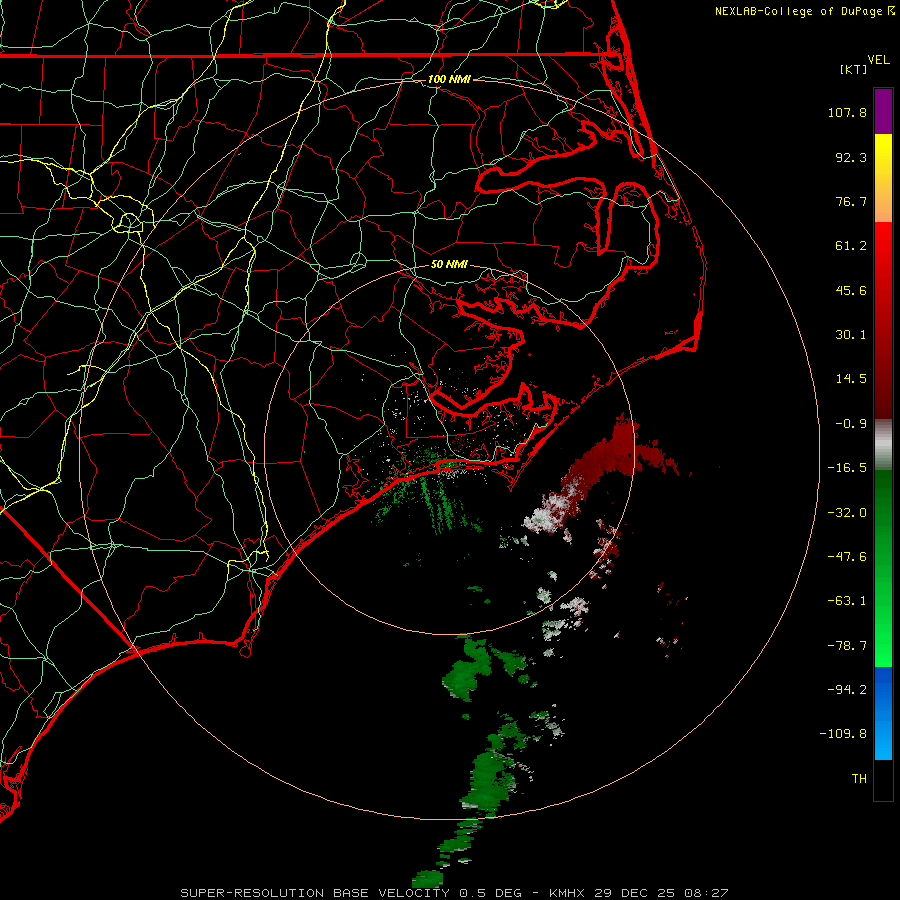Click the 14.5 scale value
This screenshot has width=900, height=900.
click(851, 379)
